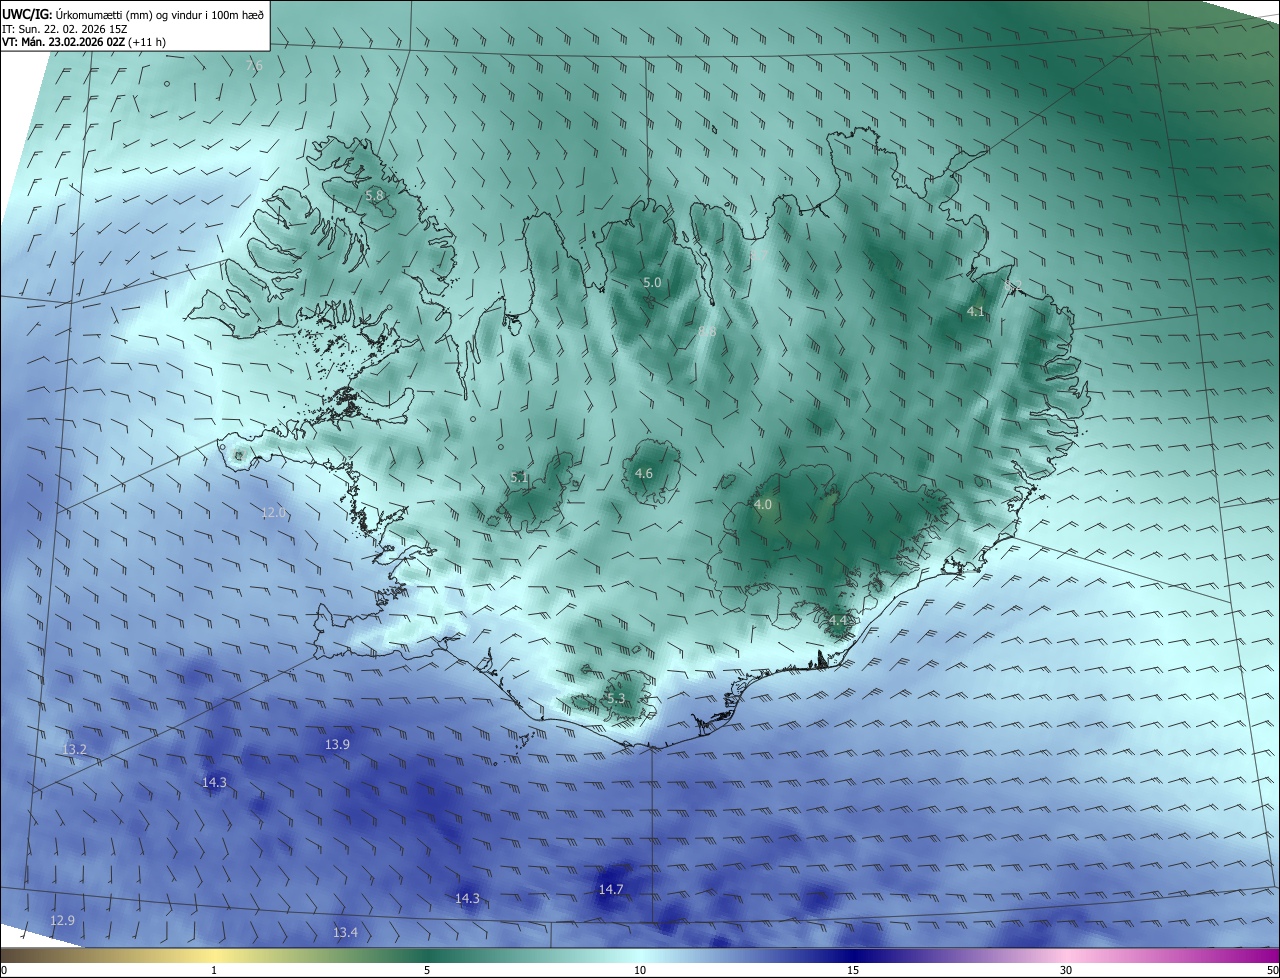Click the 13.9 value label

pos(338,745)
